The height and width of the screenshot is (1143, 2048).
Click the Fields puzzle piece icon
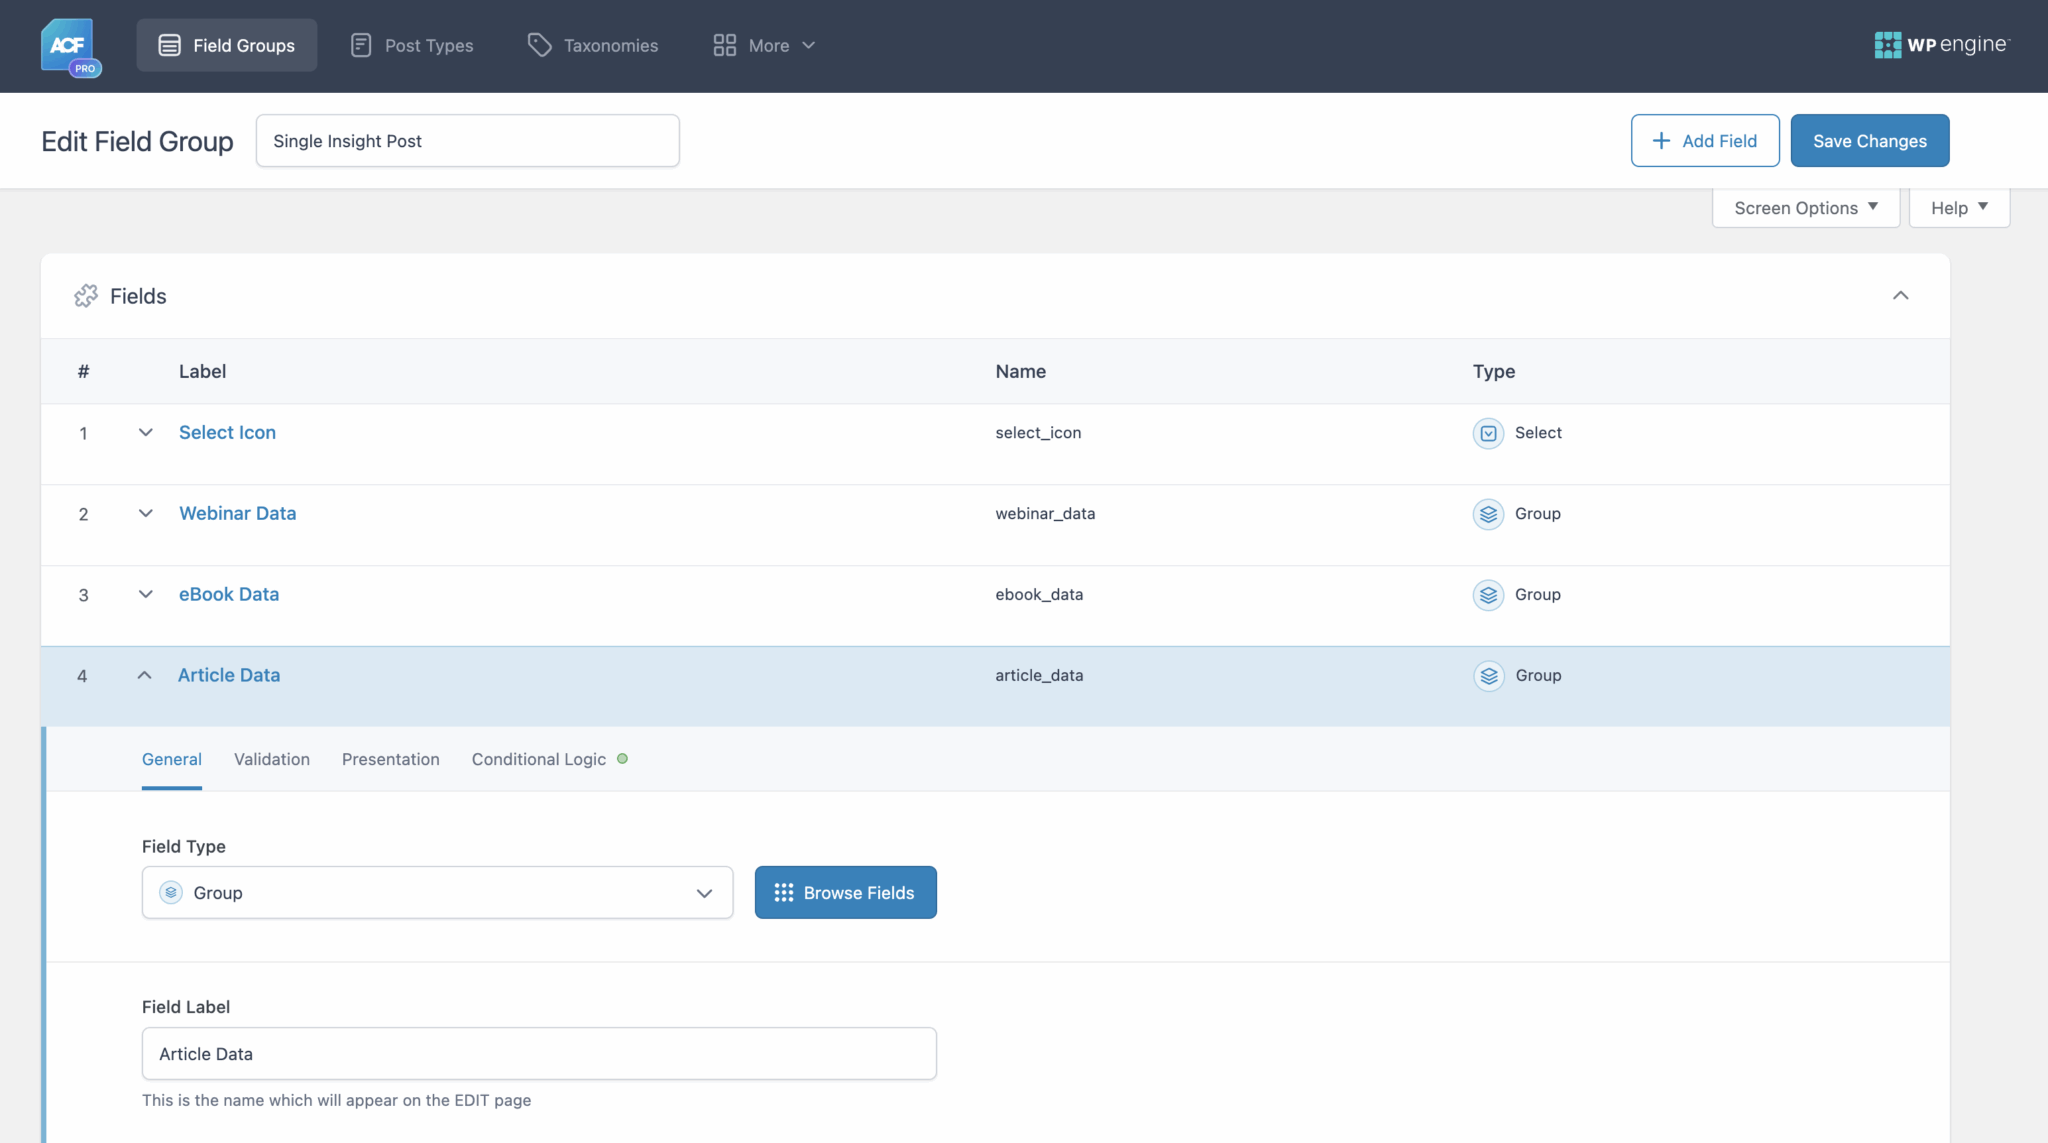click(86, 295)
